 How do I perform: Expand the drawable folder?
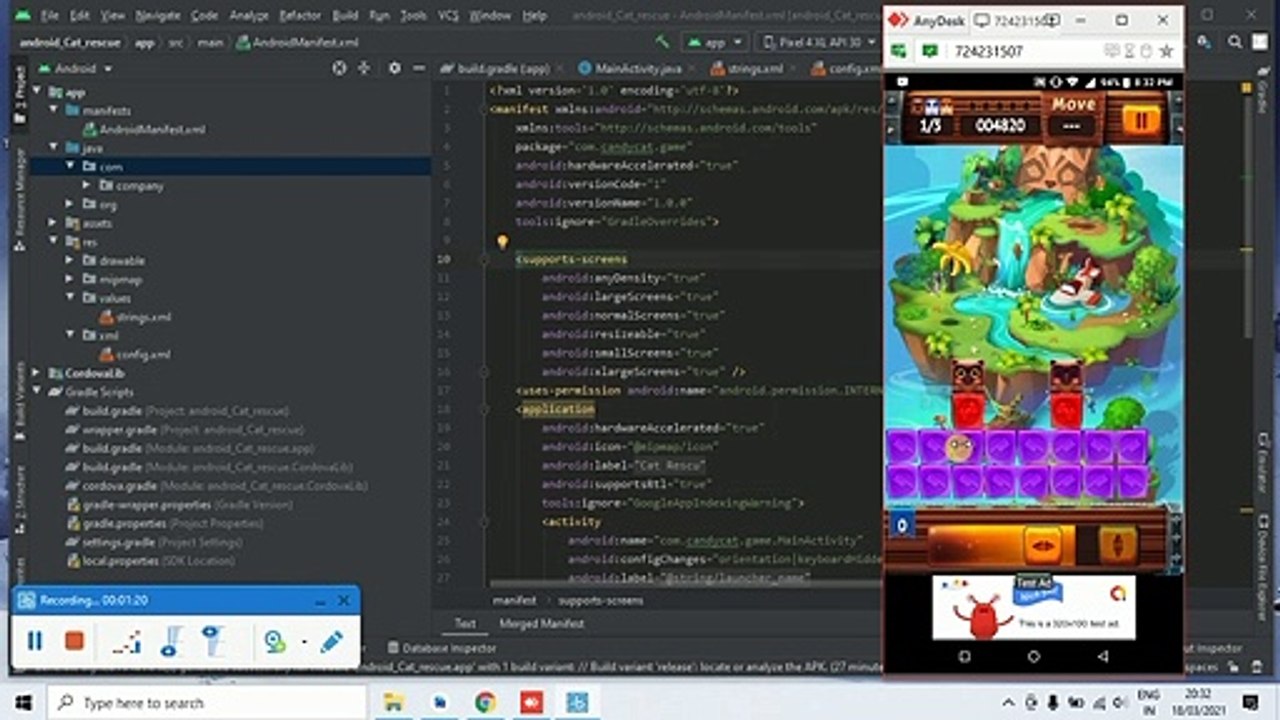coord(72,260)
